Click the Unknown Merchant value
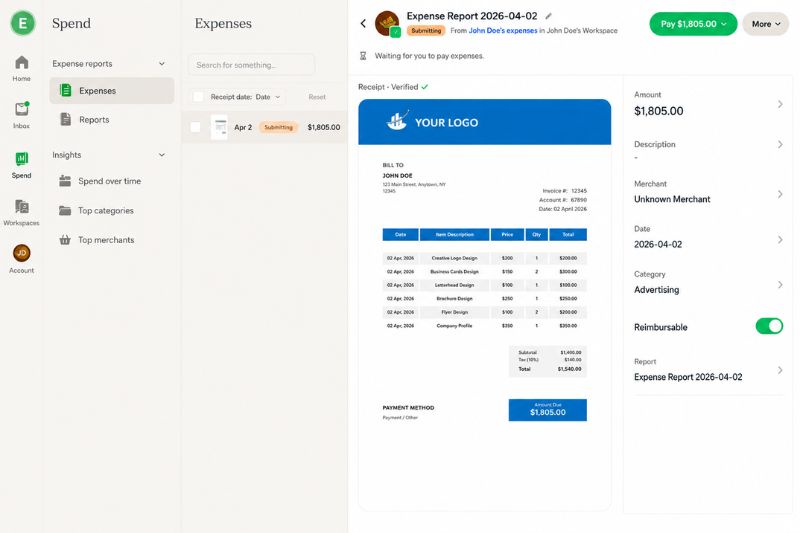Image resolution: width=800 pixels, height=533 pixels. click(672, 199)
